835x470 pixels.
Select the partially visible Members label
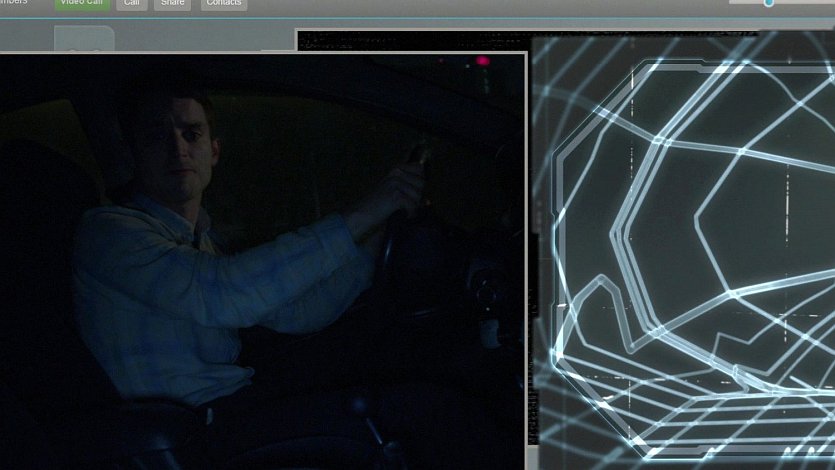pos(14,3)
